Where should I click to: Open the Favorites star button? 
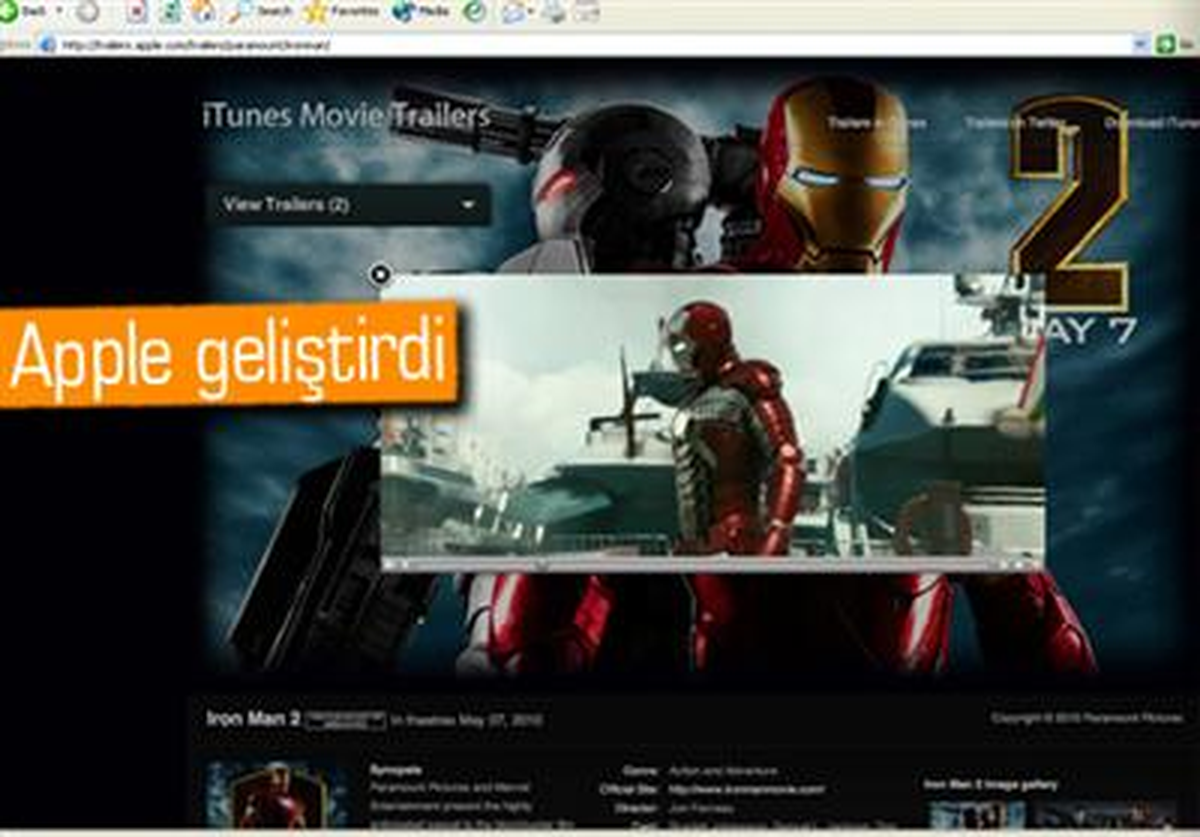tap(341, 11)
